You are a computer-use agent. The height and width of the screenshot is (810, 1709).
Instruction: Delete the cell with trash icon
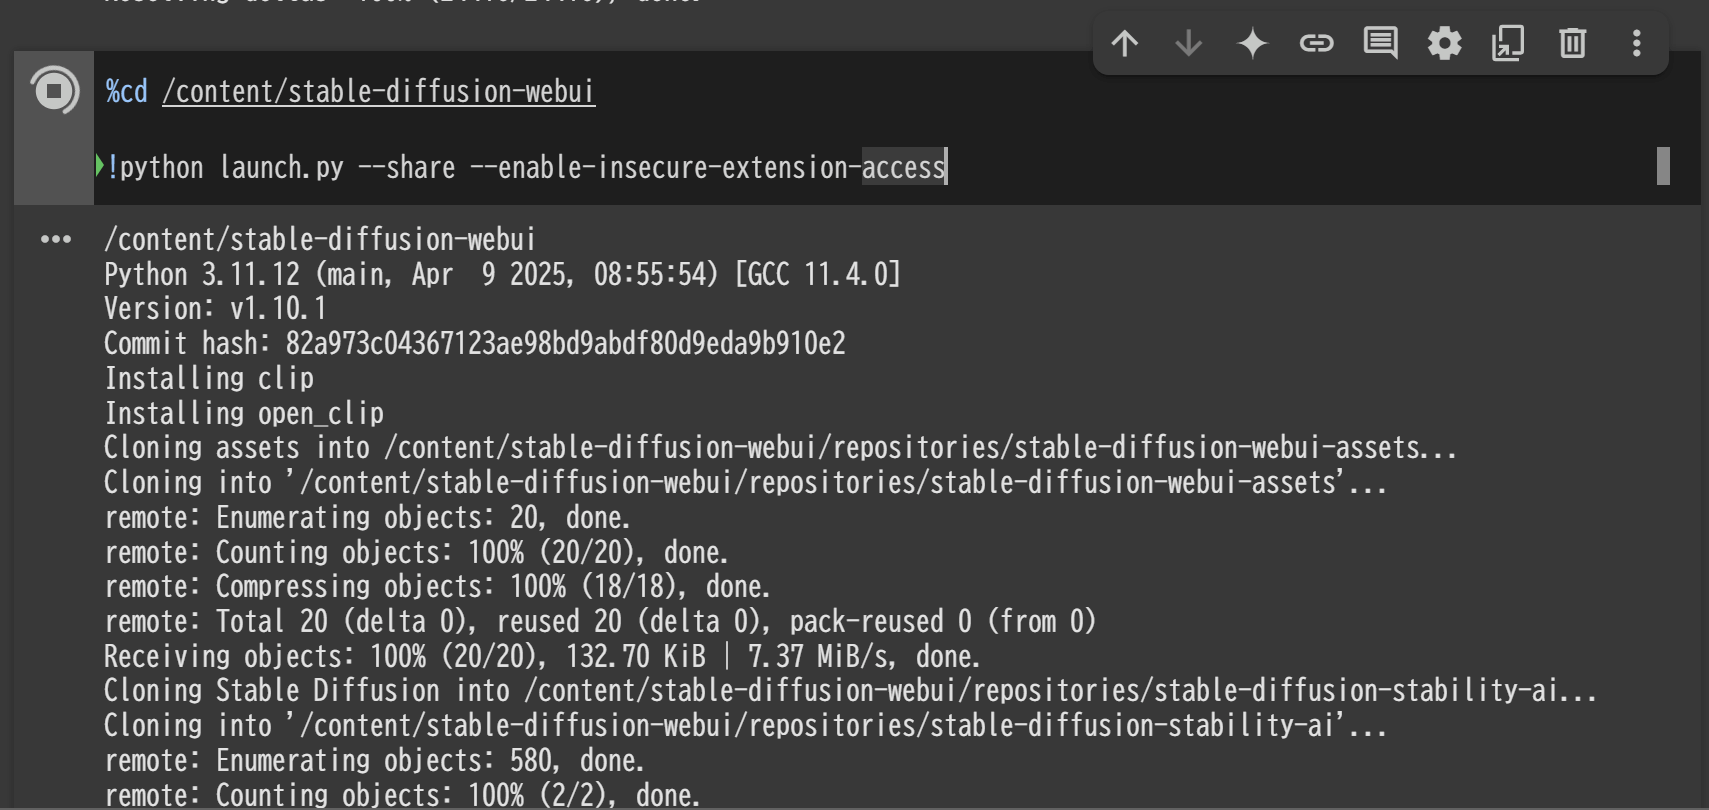1572,43
